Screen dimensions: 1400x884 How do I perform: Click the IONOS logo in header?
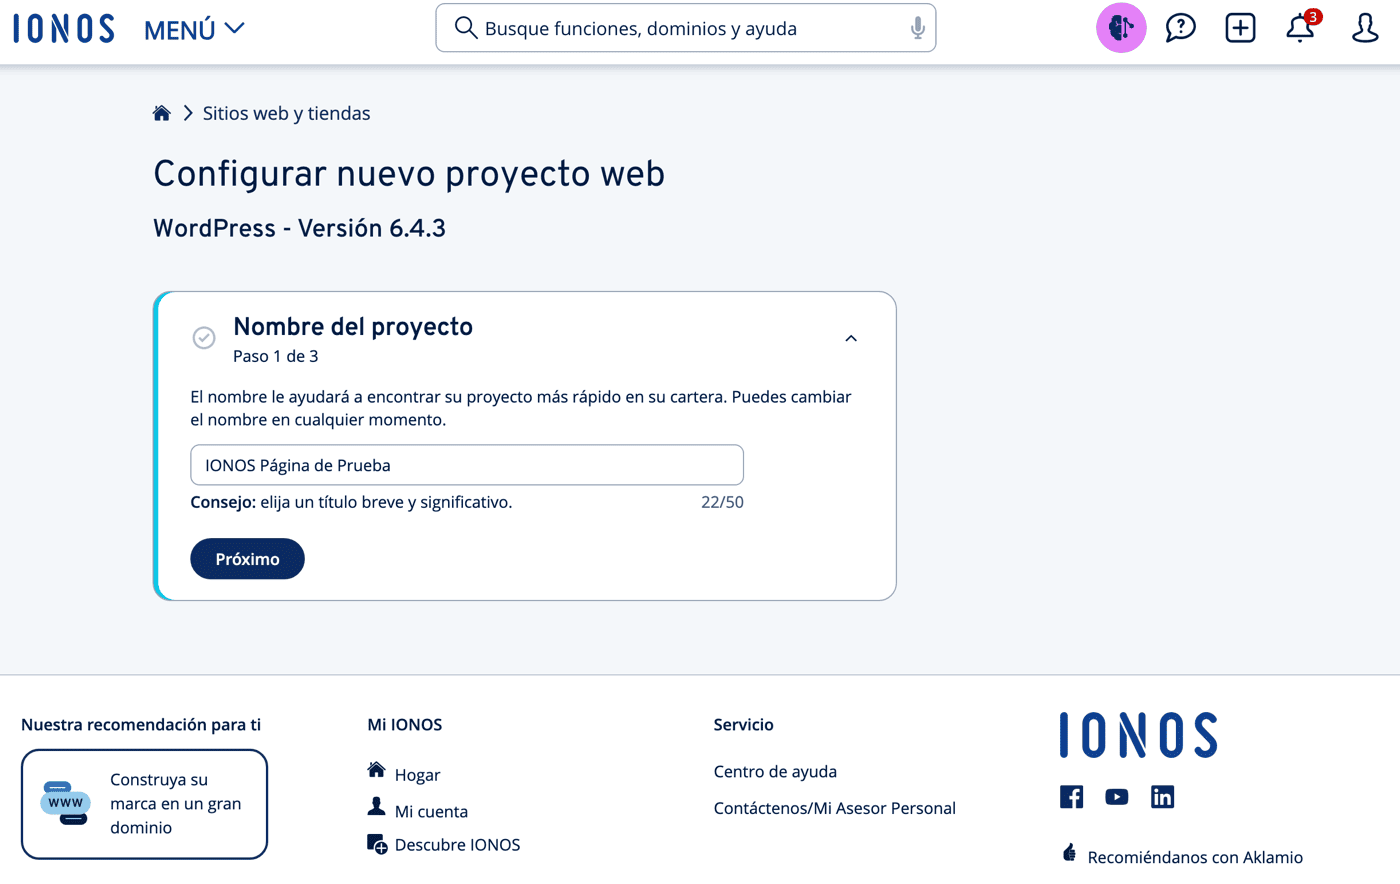click(64, 29)
